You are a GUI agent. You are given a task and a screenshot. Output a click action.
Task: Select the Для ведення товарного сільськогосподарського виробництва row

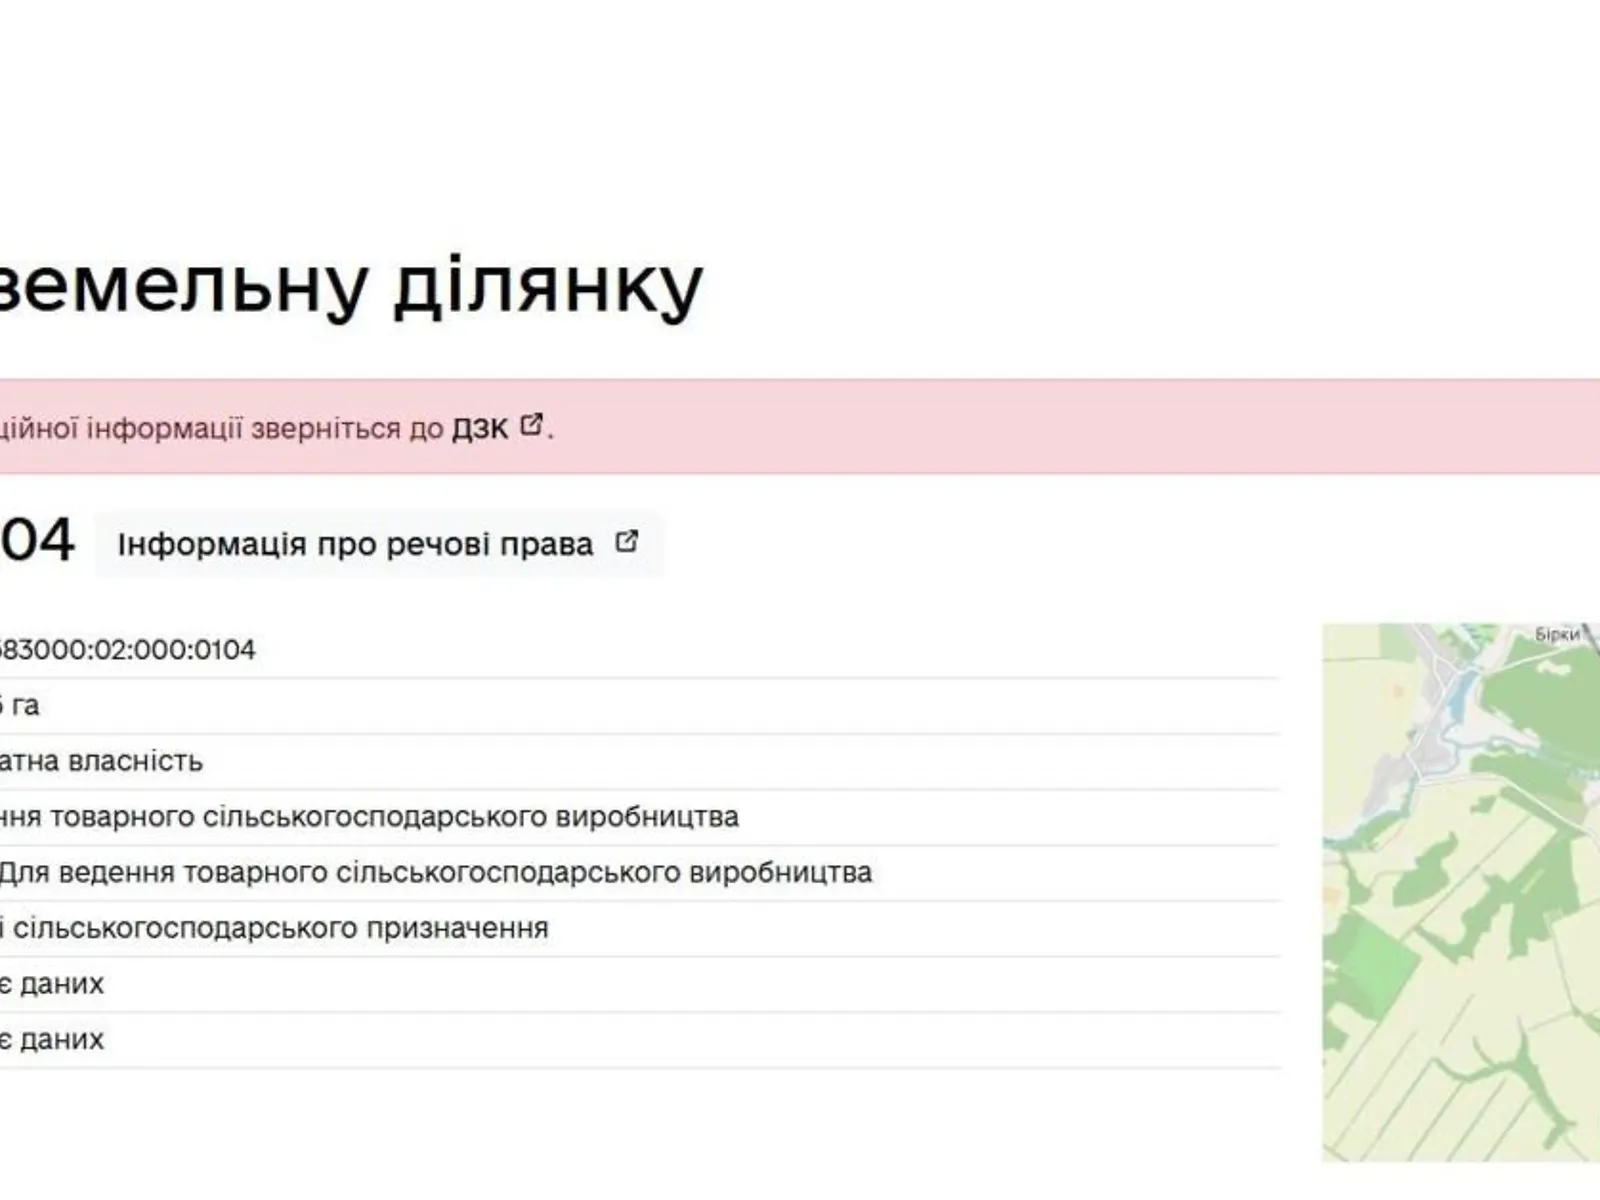pyautogui.click(x=440, y=872)
